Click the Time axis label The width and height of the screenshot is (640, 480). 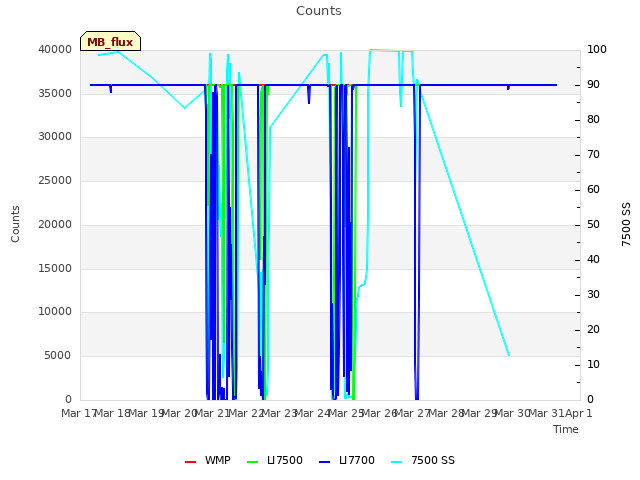[566, 429]
